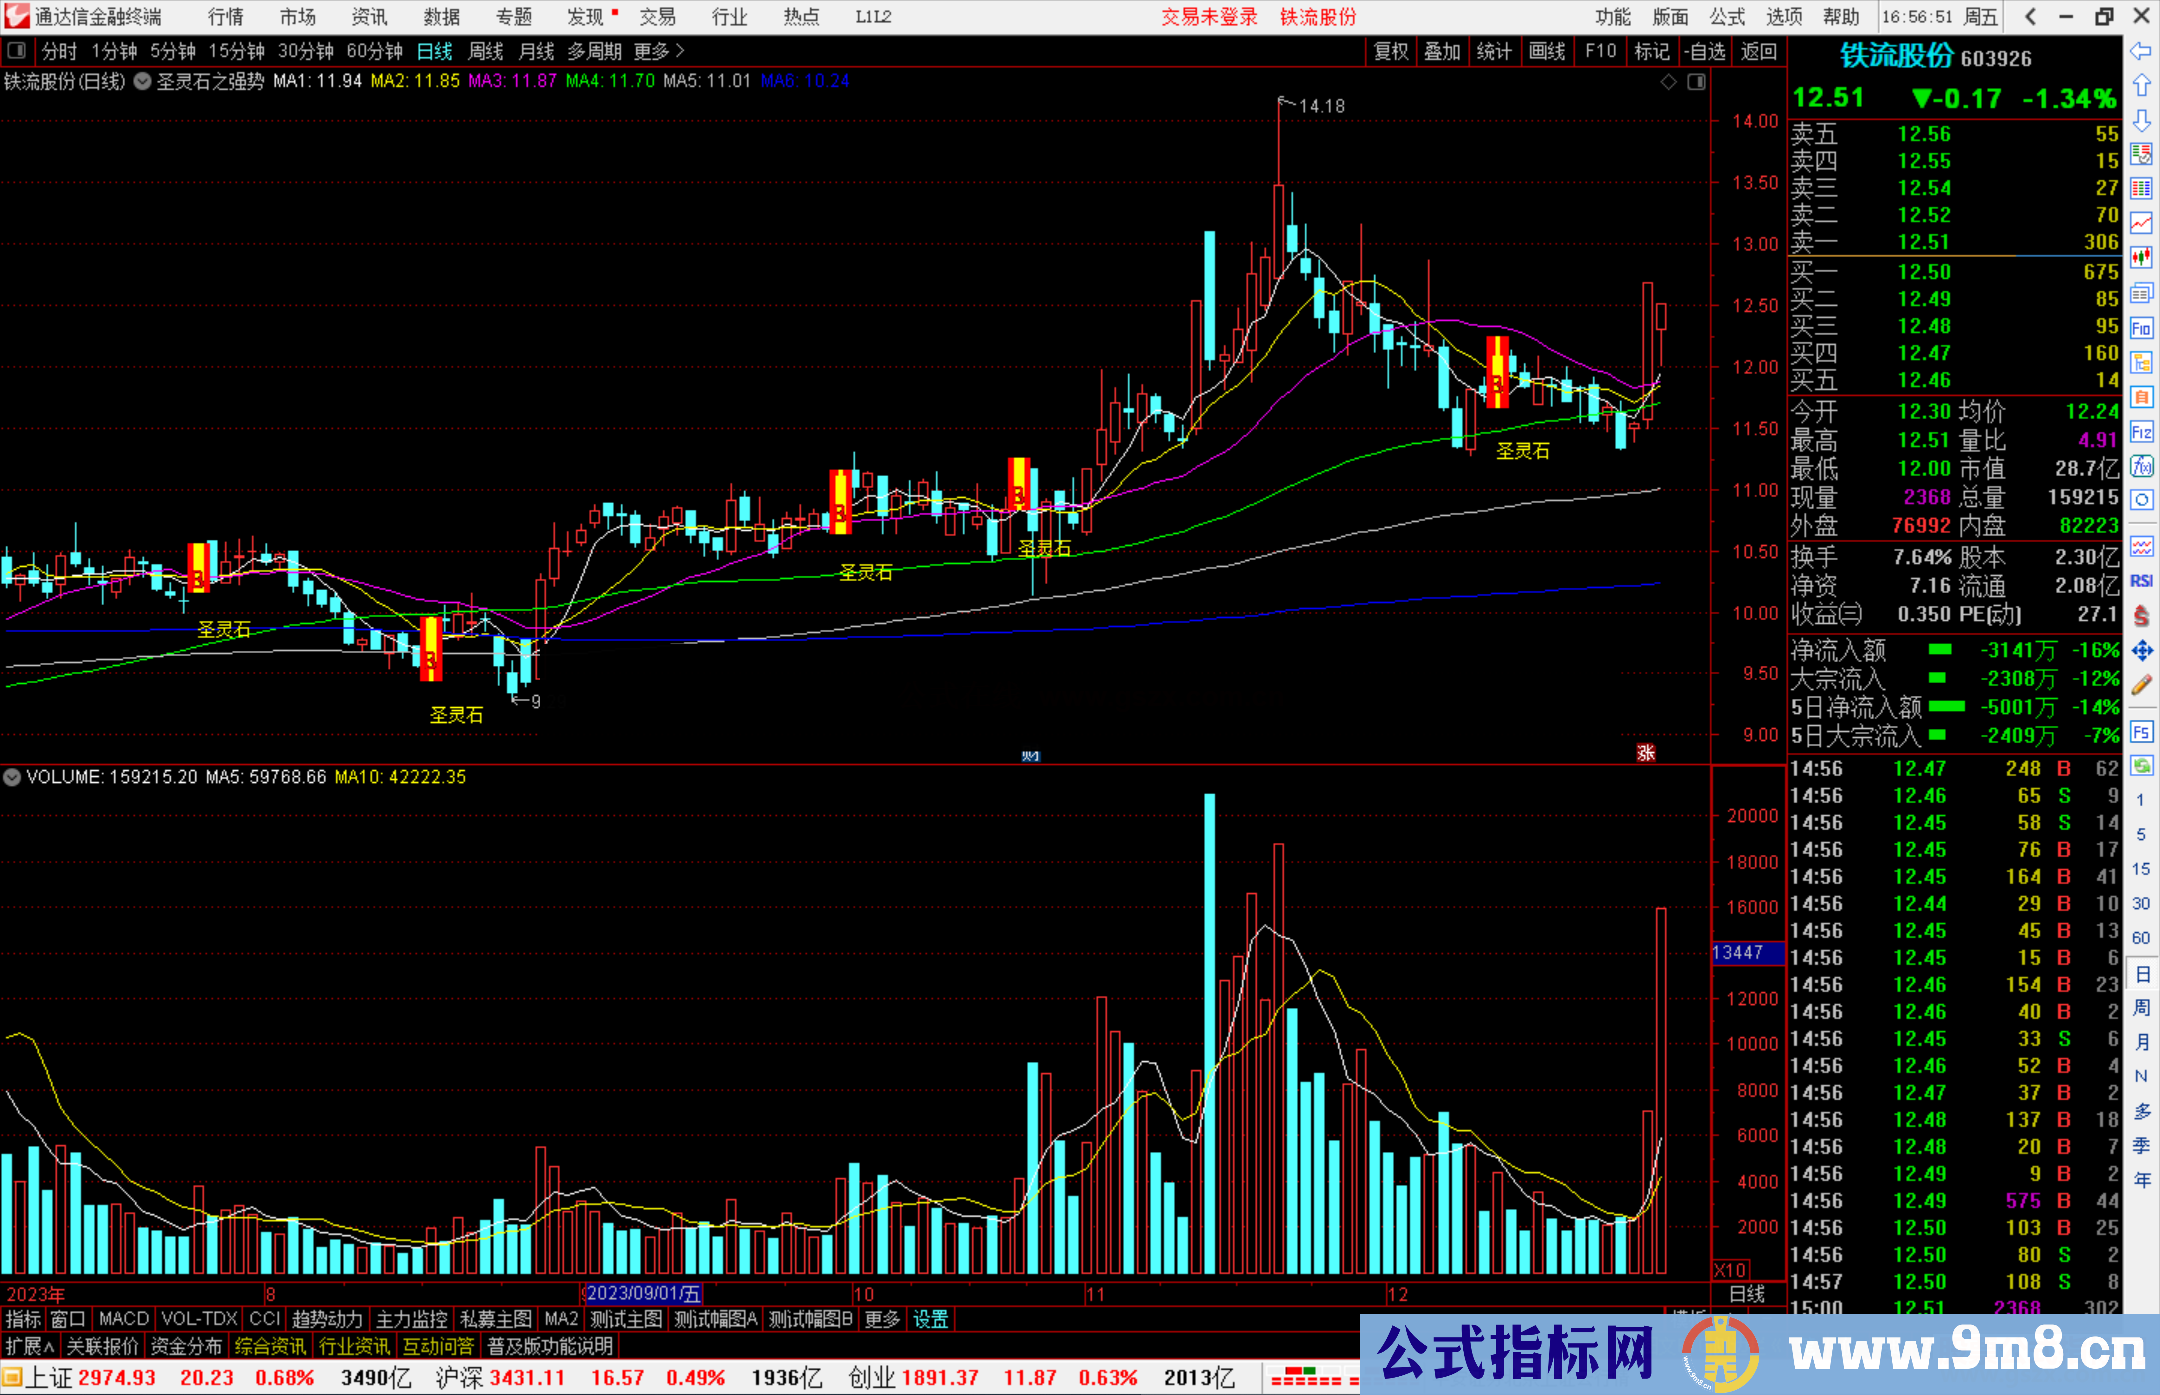Select the pencil drawing tool icon
The image size is (2160, 1395).
click(2141, 685)
